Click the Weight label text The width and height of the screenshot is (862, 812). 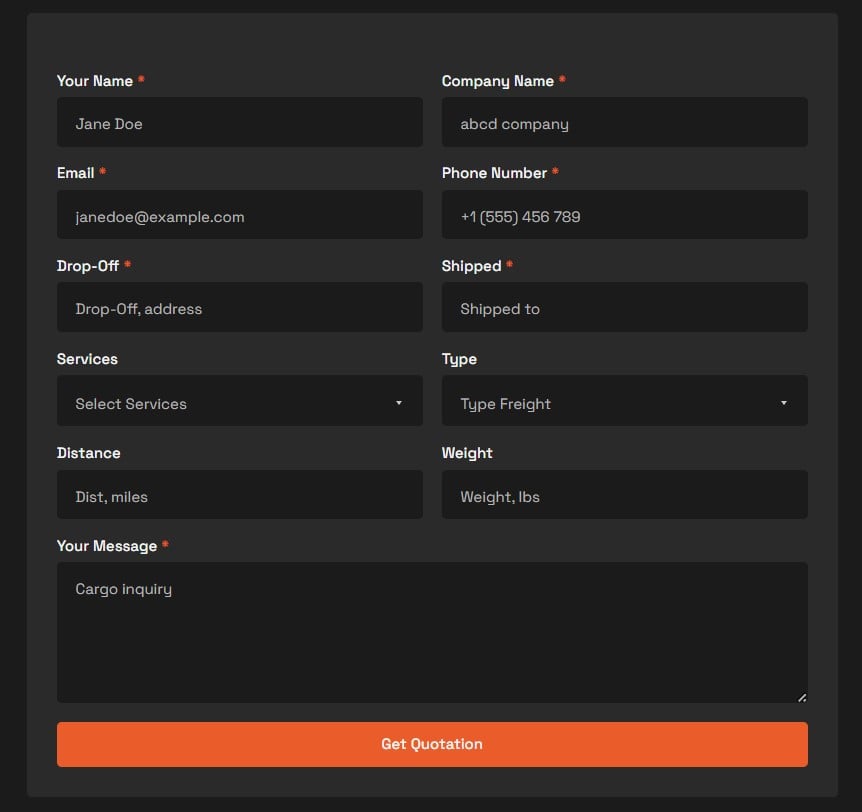click(x=467, y=453)
